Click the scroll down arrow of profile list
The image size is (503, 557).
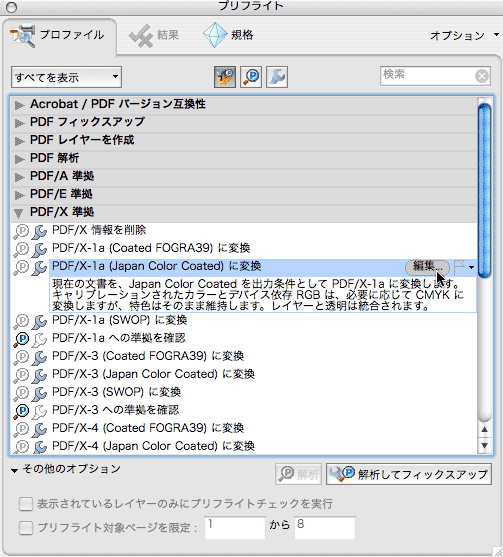coord(485,445)
